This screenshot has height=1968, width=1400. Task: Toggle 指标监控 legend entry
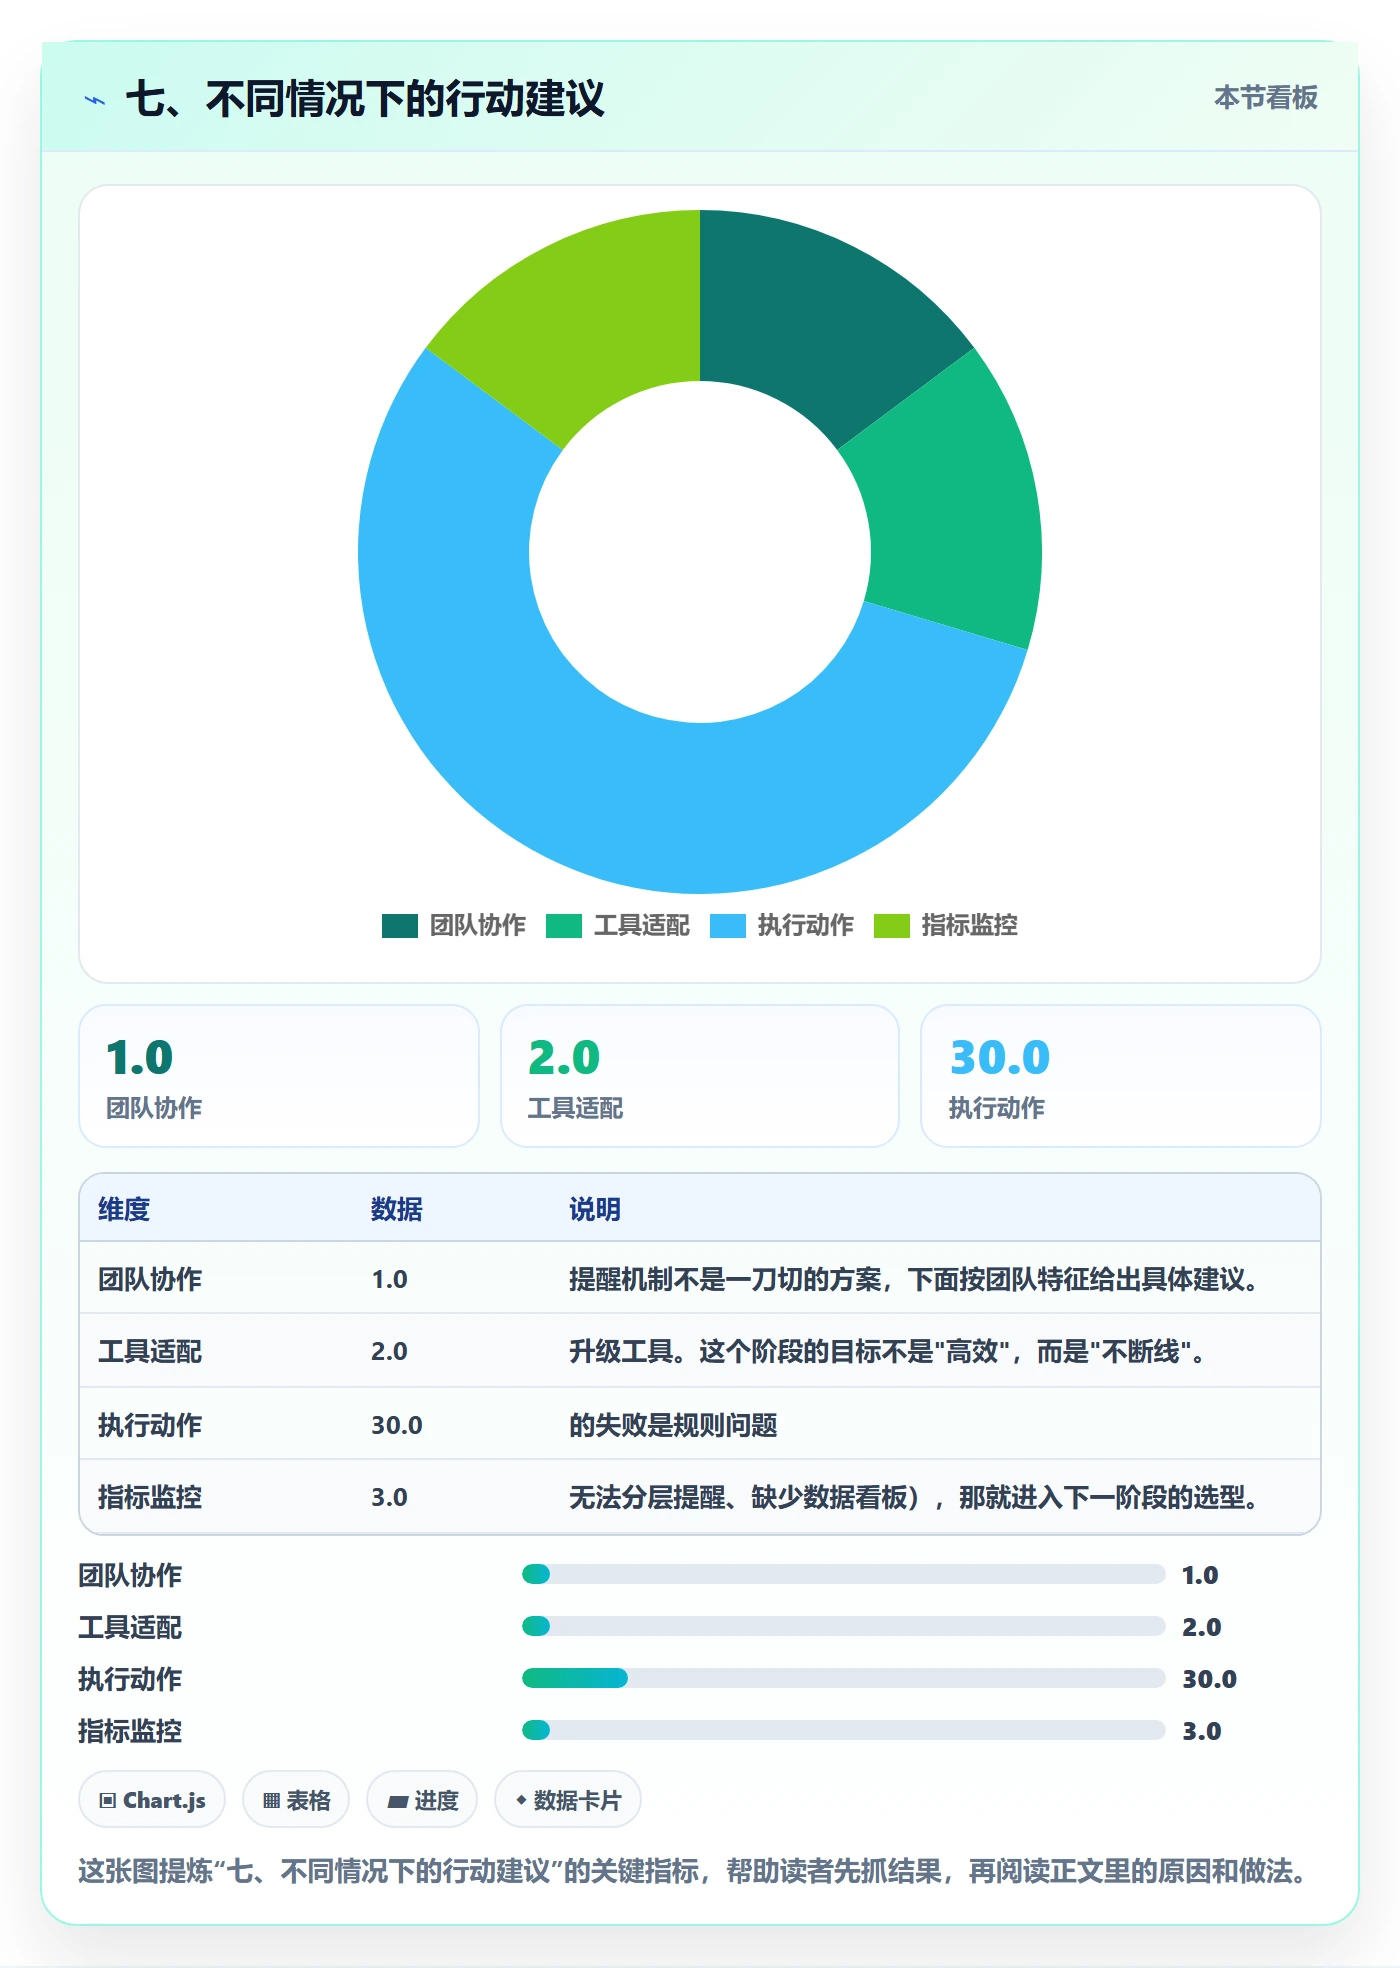(945, 926)
